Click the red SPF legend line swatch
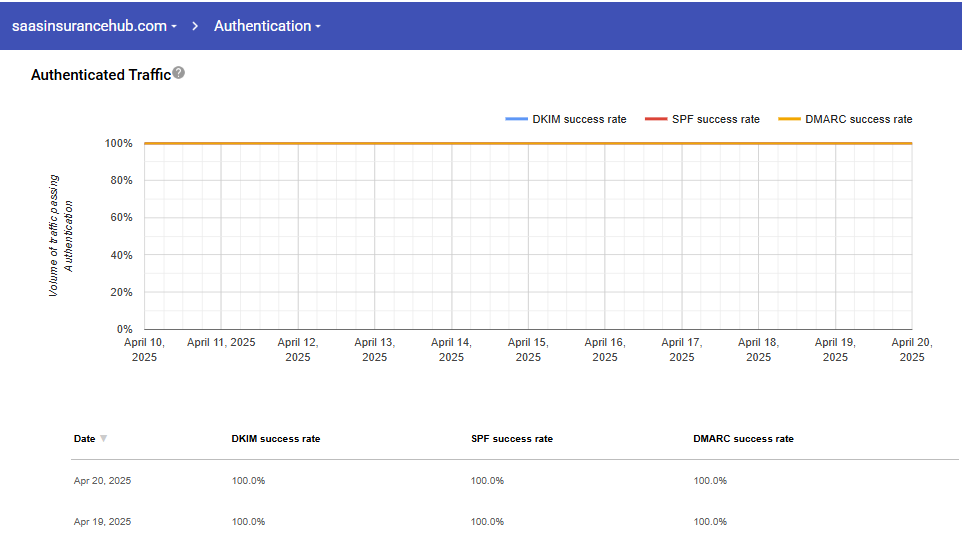The image size is (962, 543). click(x=656, y=119)
